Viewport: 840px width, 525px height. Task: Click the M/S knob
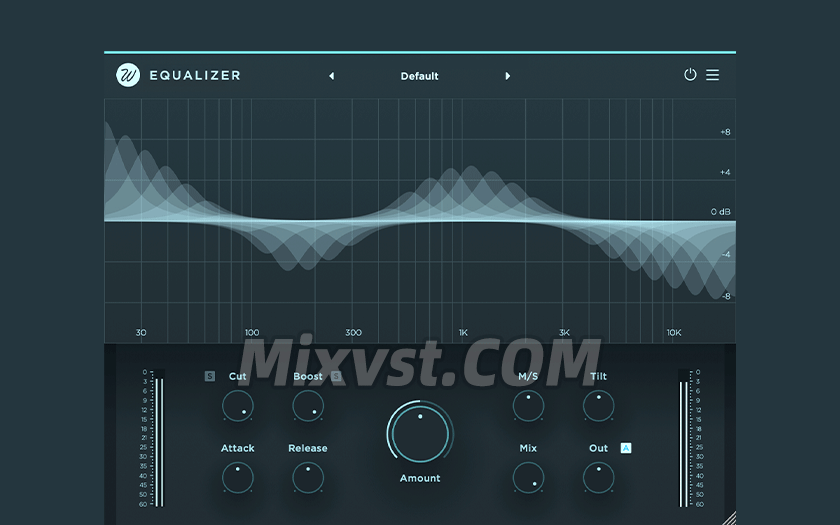pyautogui.click(x=528, y=406)
